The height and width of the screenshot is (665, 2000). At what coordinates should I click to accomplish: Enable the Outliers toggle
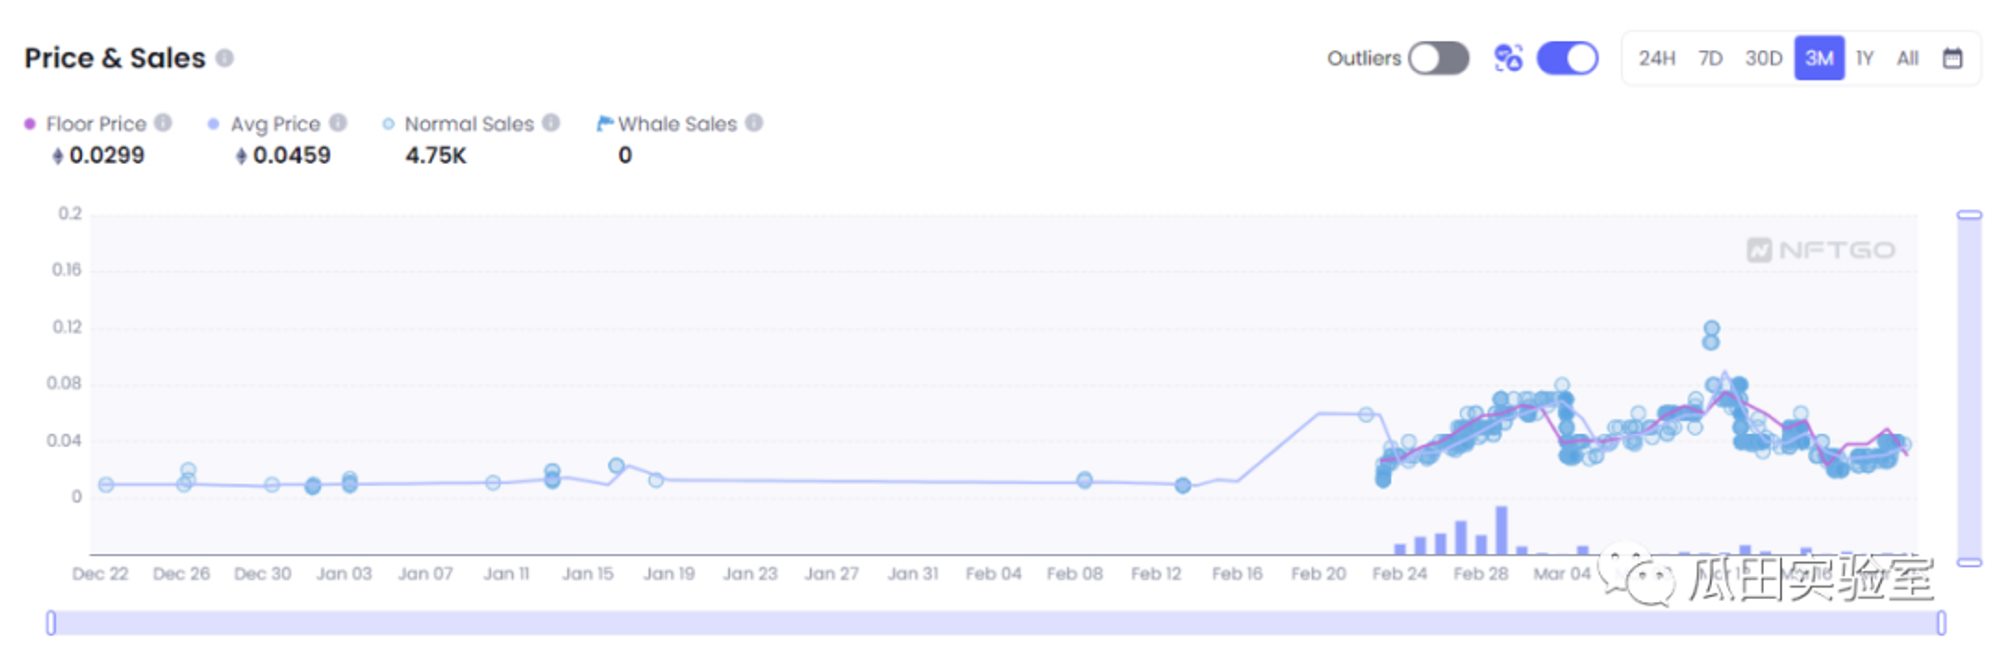point(1438,58)
